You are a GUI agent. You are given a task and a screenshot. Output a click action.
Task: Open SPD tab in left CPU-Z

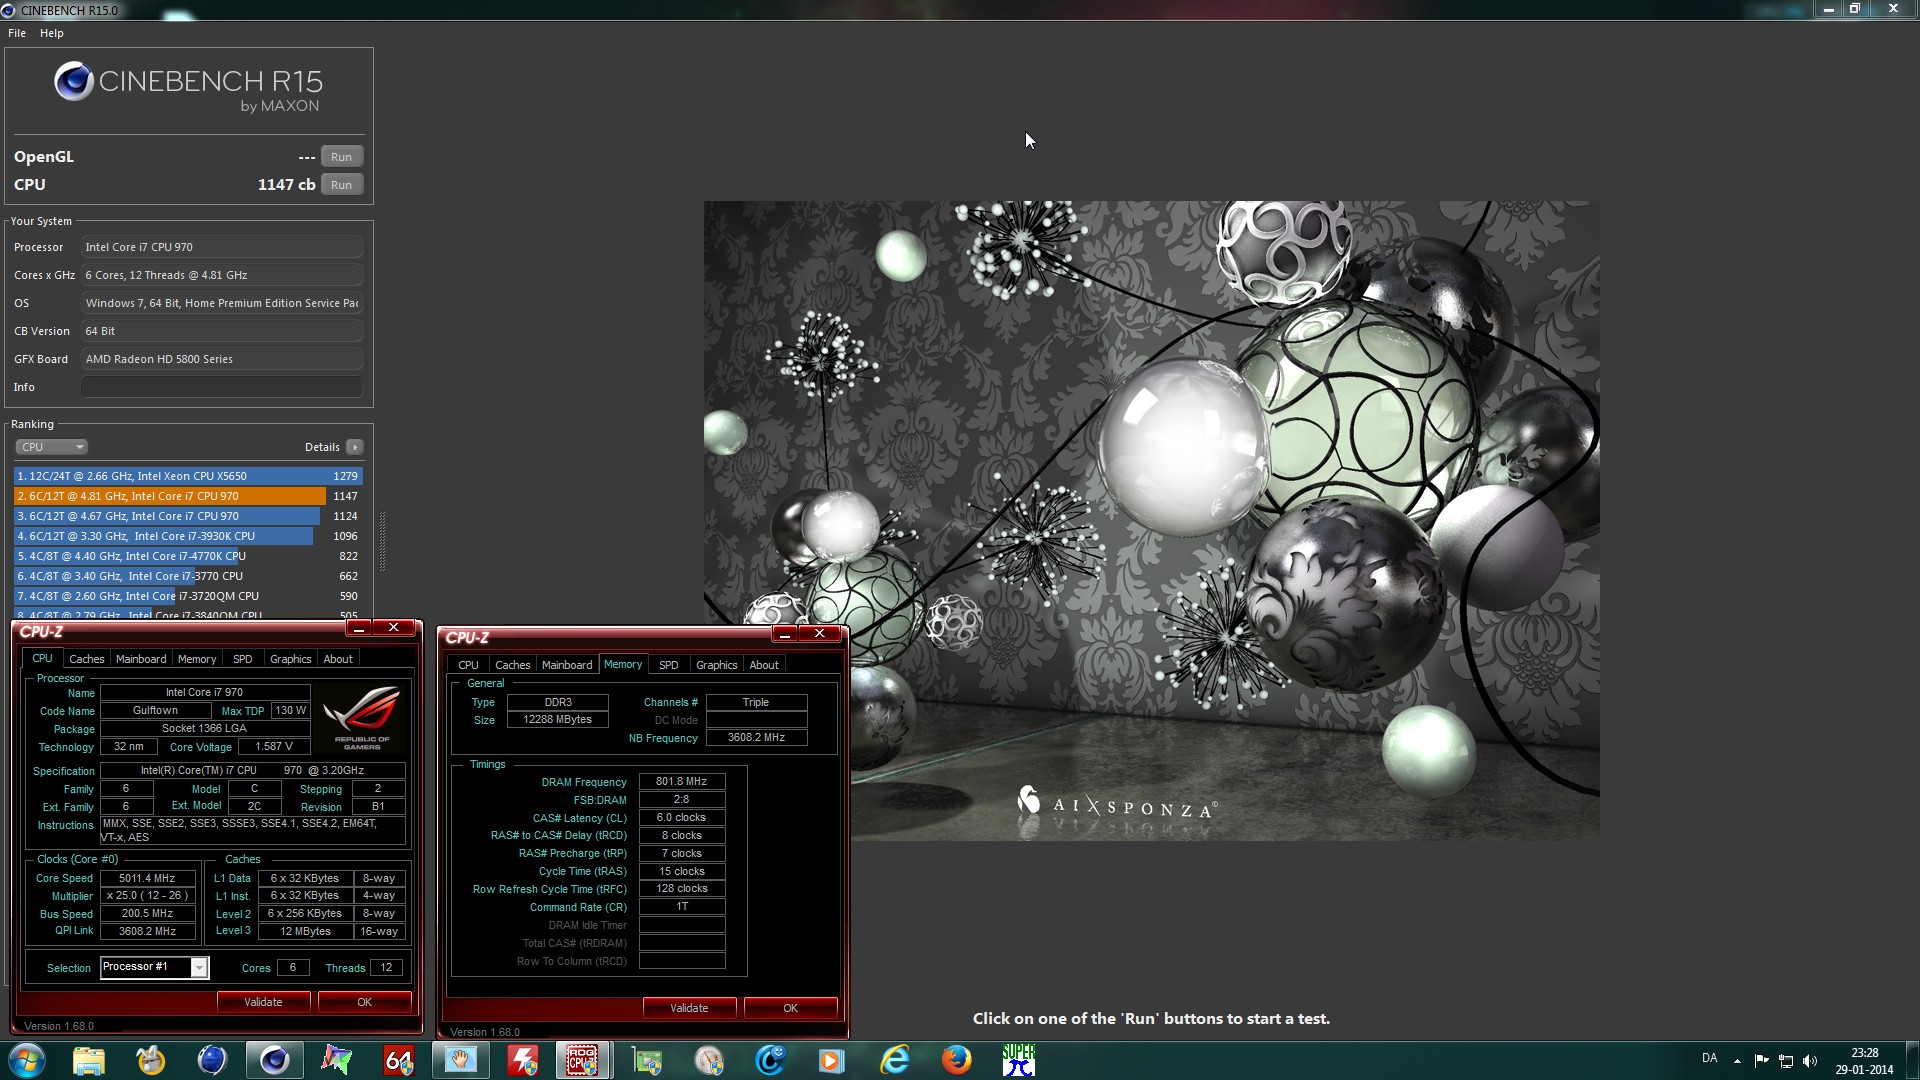click(x=243, y=659)
